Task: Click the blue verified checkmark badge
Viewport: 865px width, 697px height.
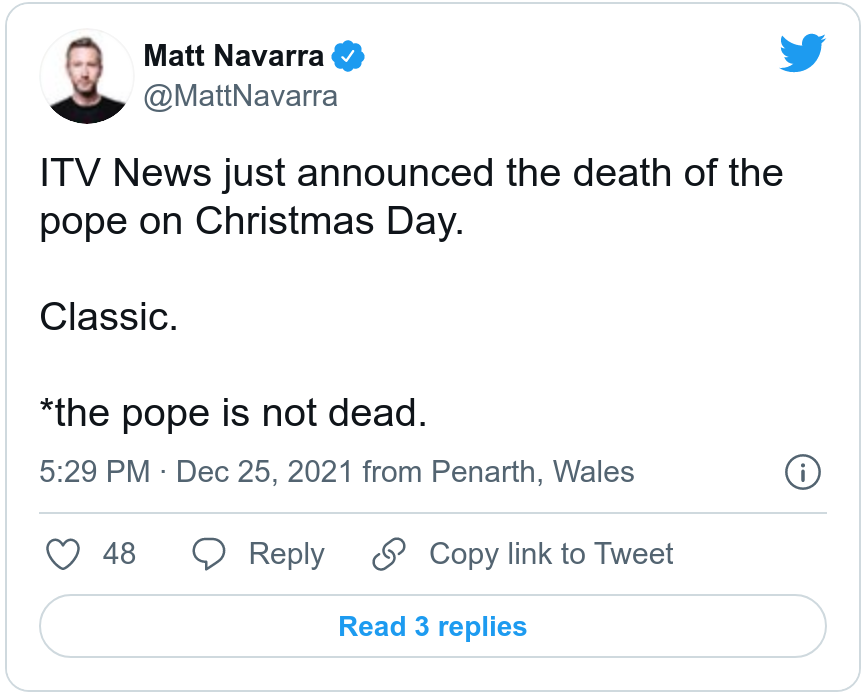Action: [348, 57]
